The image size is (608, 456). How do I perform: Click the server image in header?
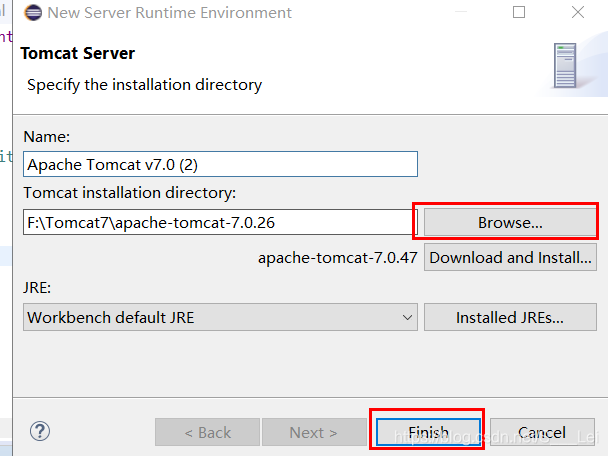[565, 66]
